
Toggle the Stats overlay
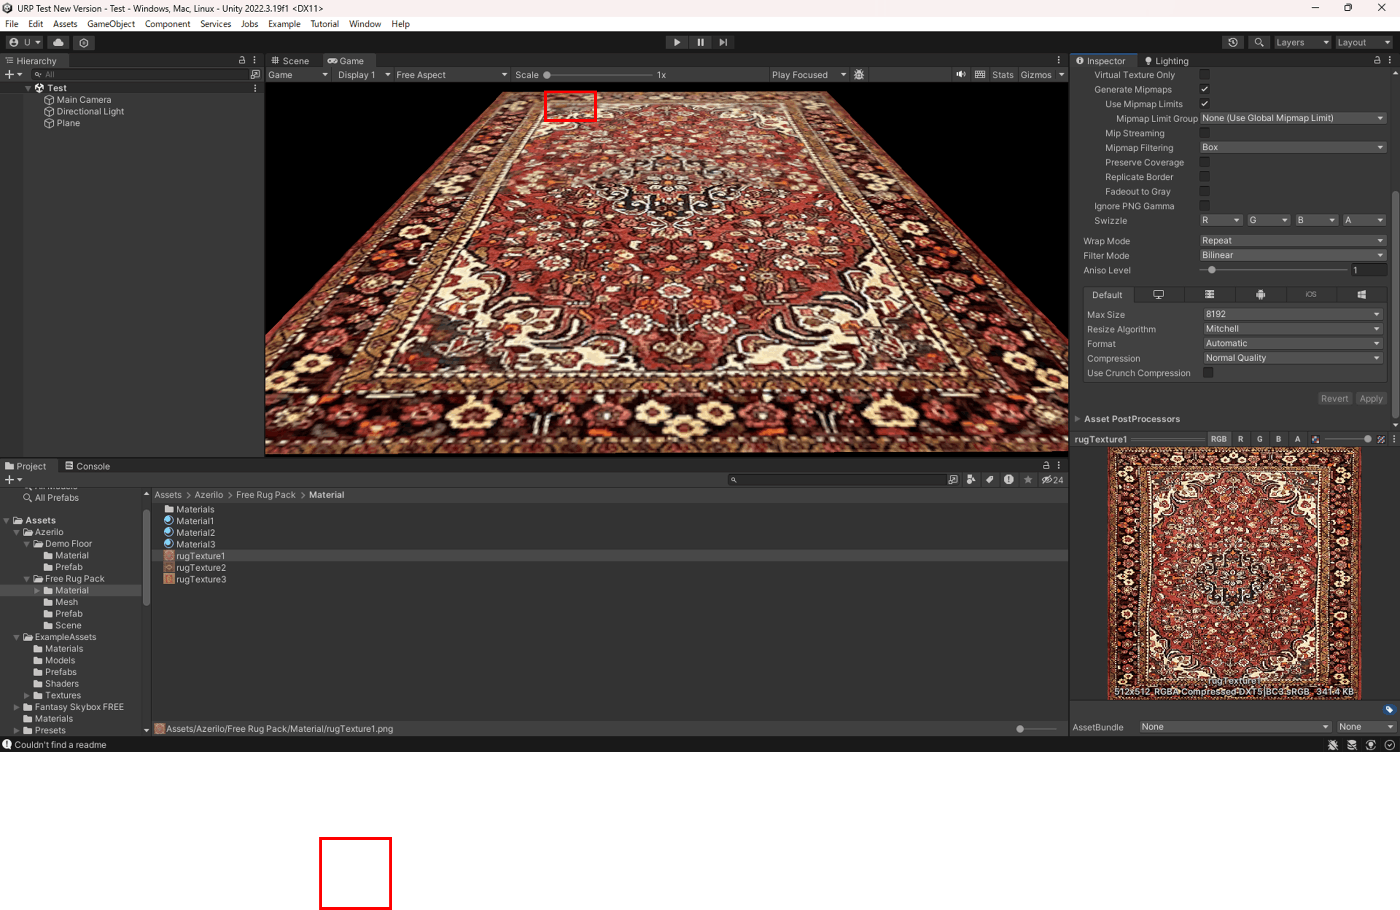point(1003,75)
